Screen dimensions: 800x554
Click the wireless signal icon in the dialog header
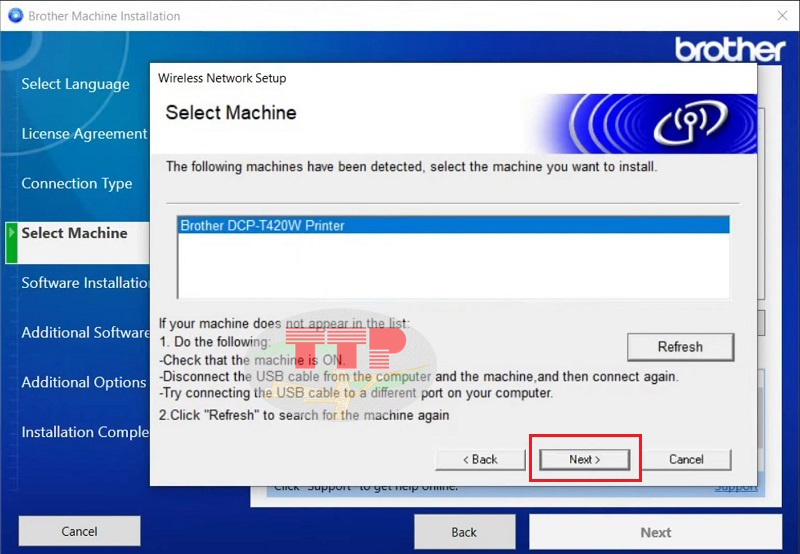(x=690, y=122)
